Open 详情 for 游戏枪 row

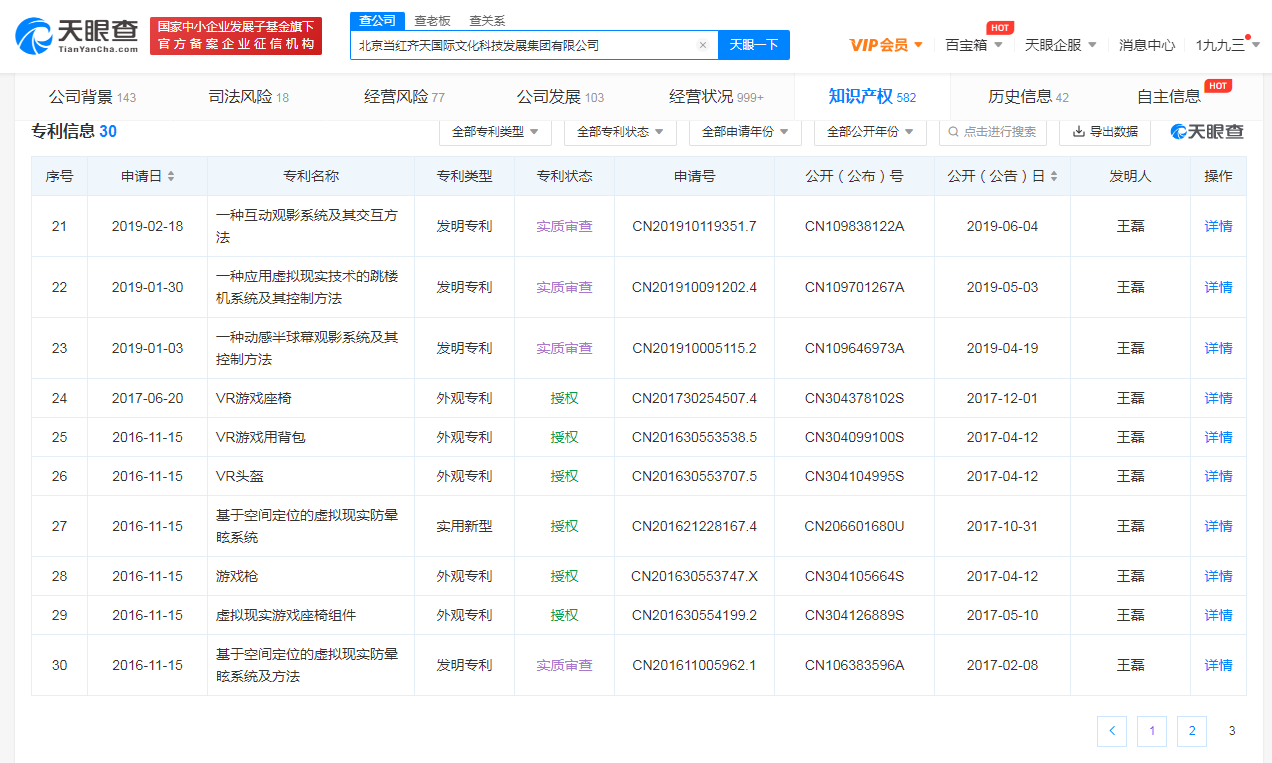[x=1218, y=576]
